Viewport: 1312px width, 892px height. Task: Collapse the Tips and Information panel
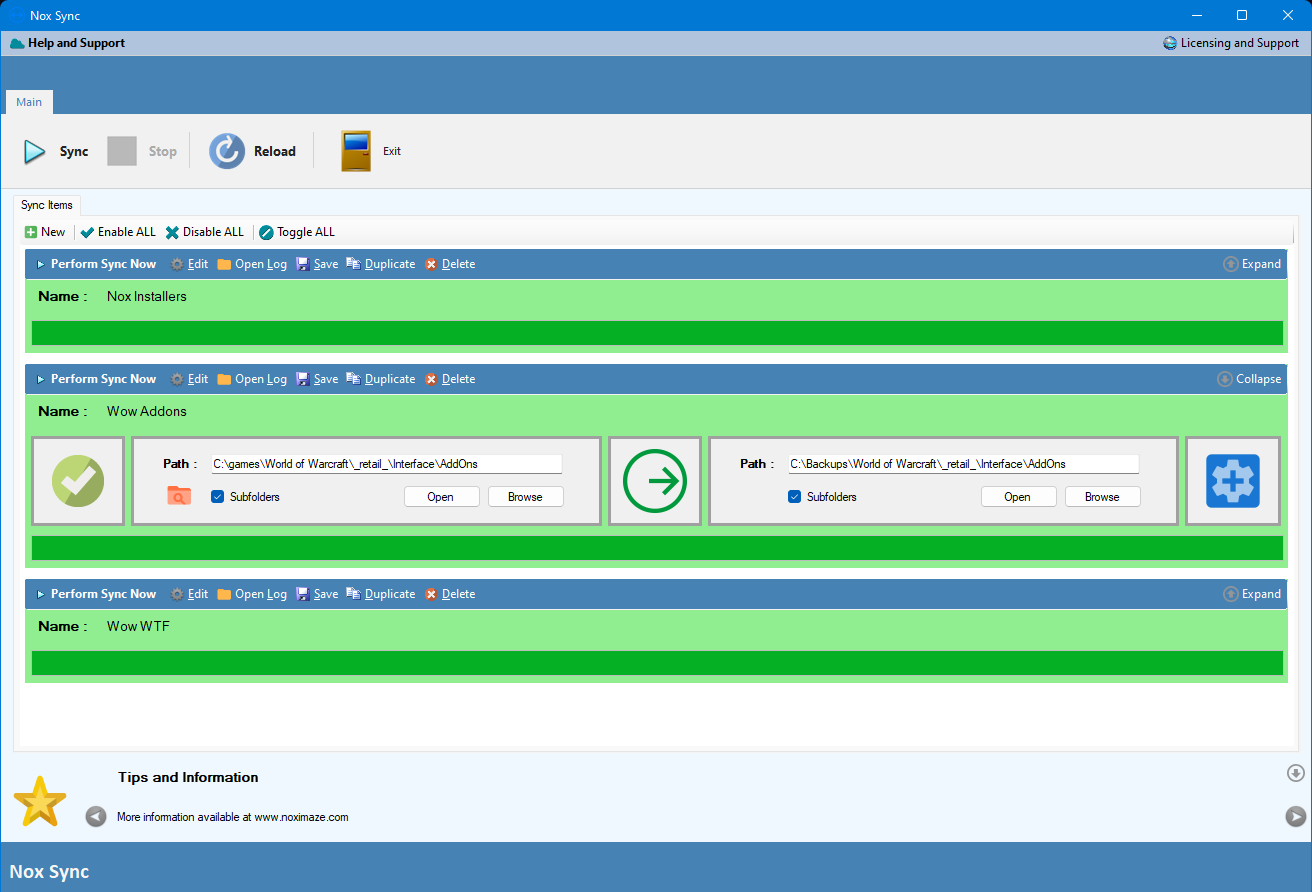click(1296, 773)
